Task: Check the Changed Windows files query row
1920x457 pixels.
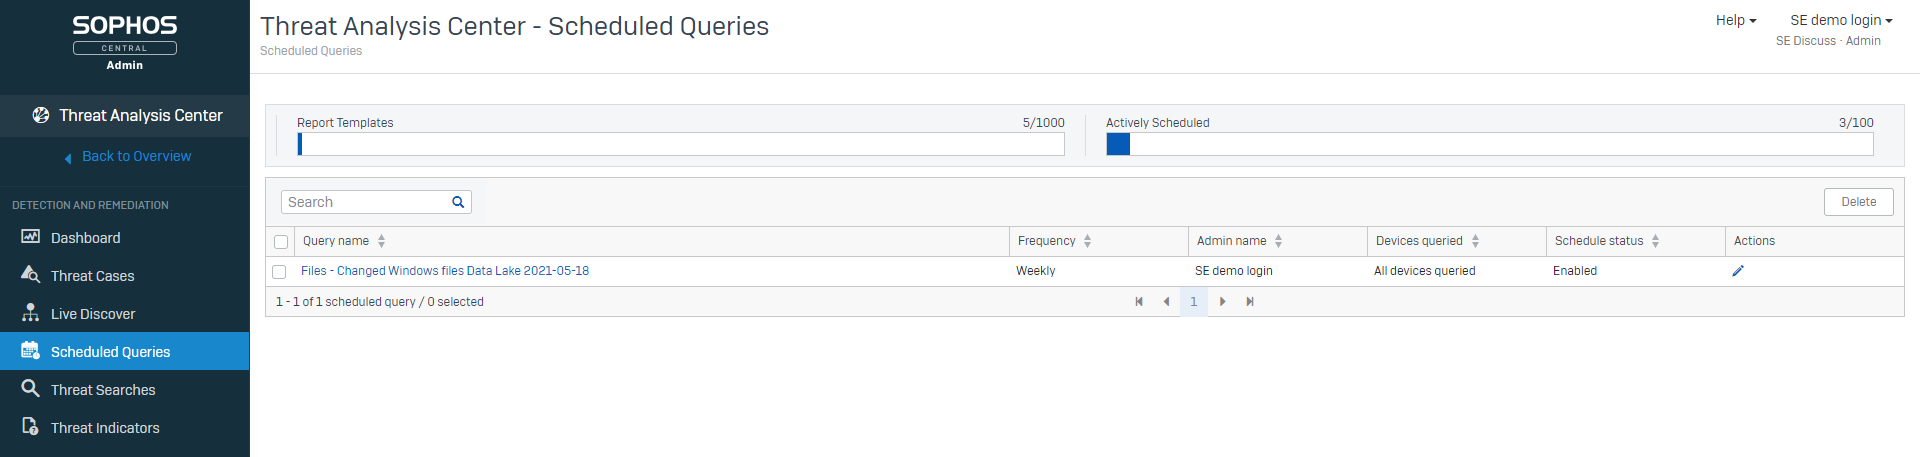Action: point(279,272)
